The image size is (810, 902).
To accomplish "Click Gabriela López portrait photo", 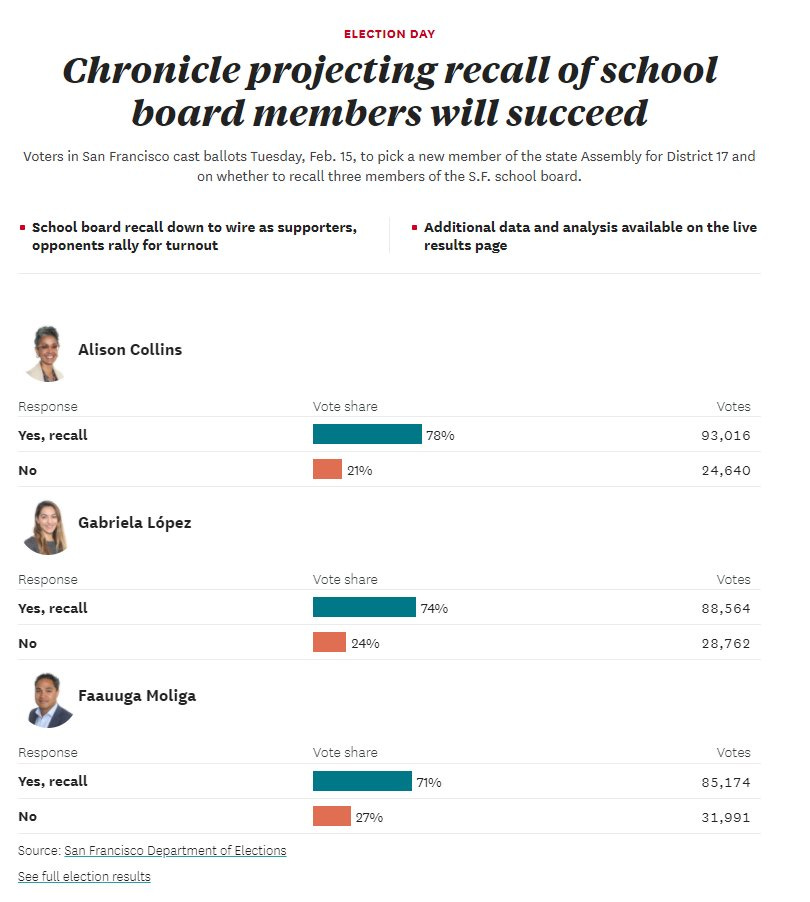I will (x=46, y=527).
